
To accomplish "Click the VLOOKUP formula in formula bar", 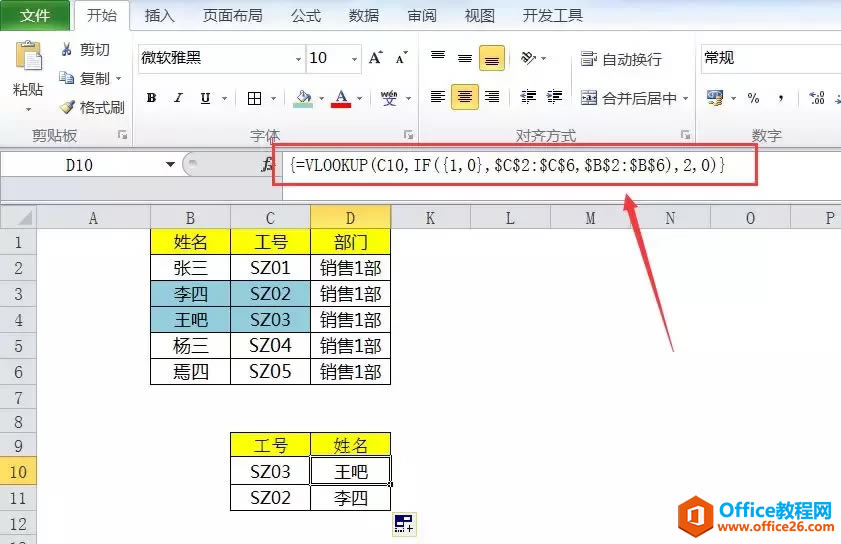I will coord(507,165).
